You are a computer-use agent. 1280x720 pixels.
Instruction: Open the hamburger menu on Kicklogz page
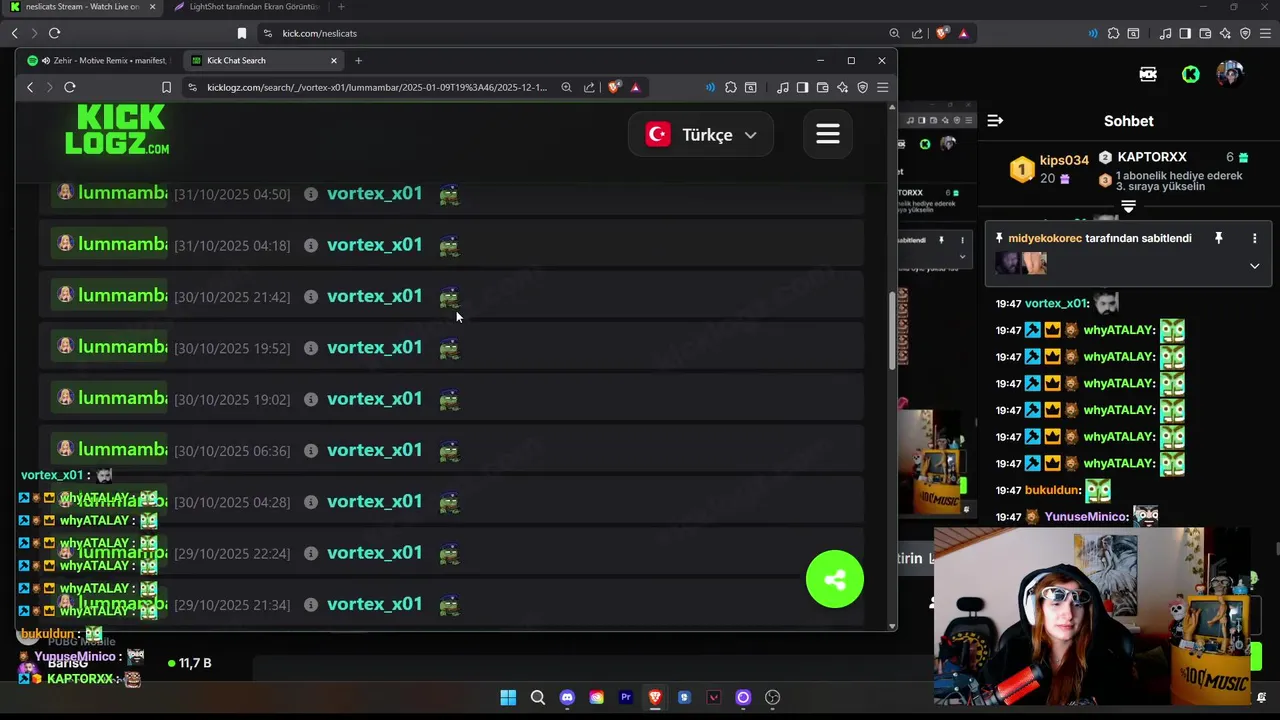tap(827, 134)
